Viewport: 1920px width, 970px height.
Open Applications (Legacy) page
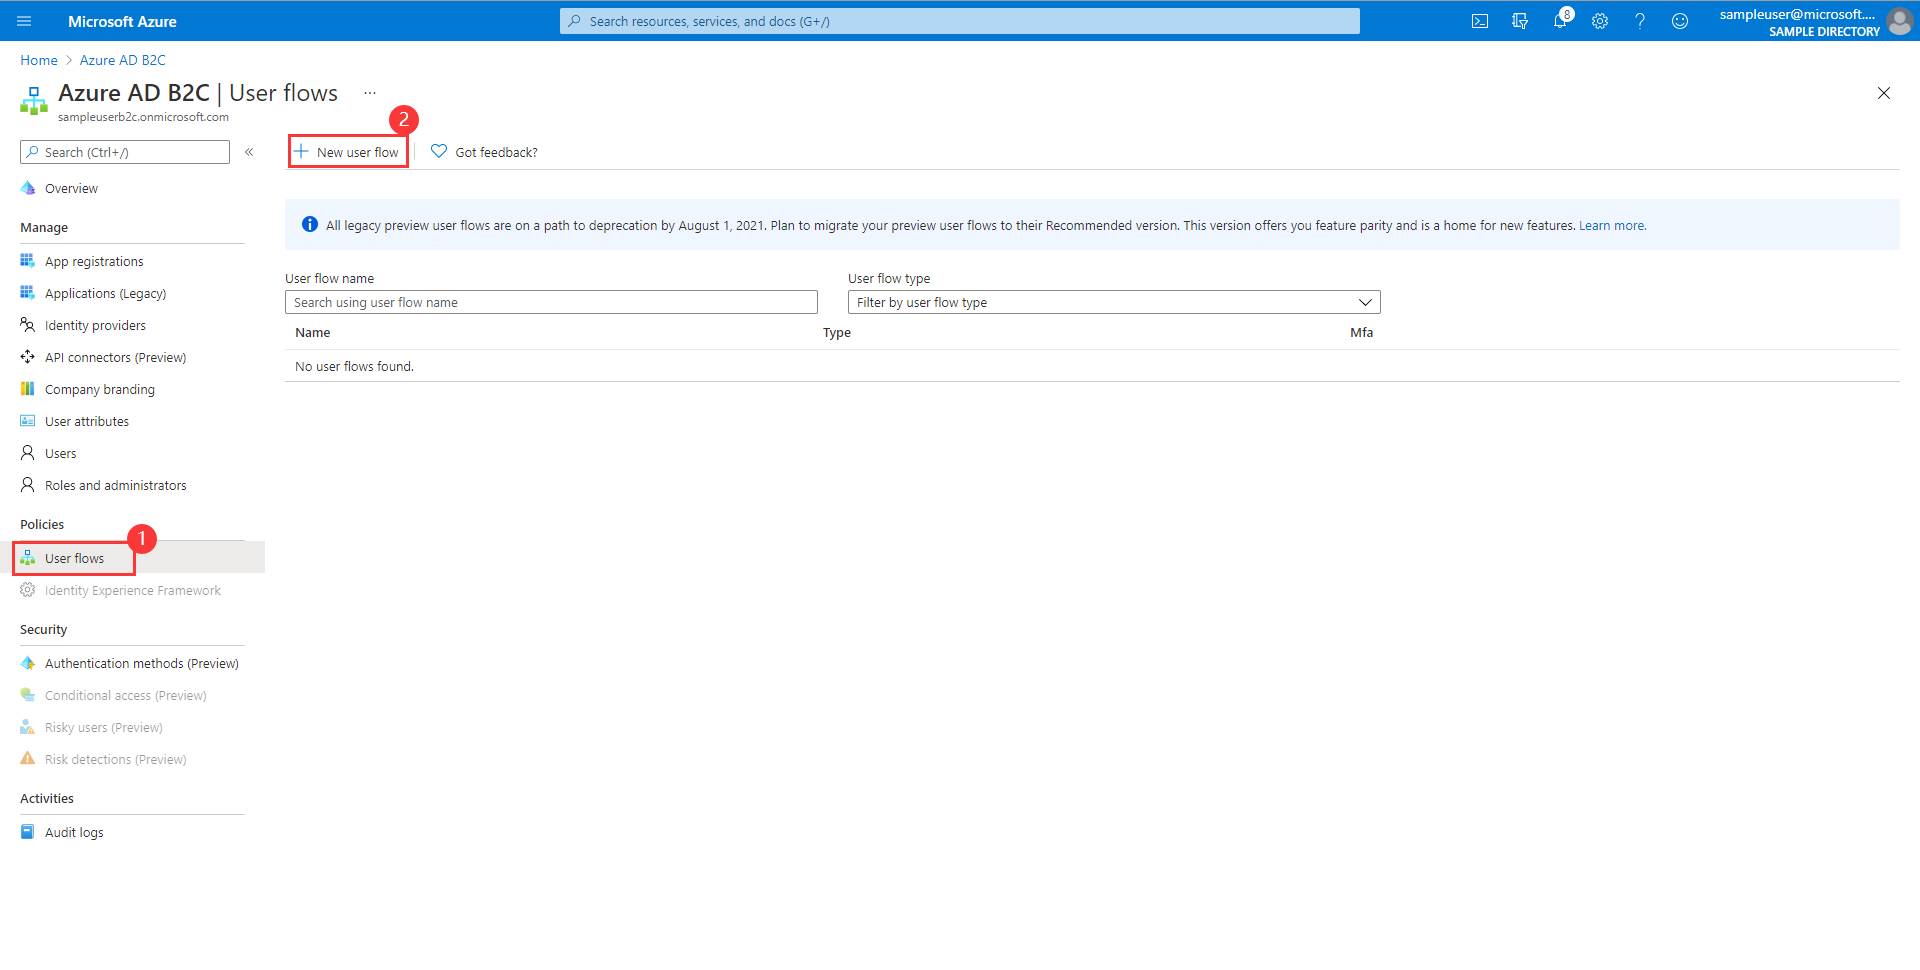tap(105, 293)
